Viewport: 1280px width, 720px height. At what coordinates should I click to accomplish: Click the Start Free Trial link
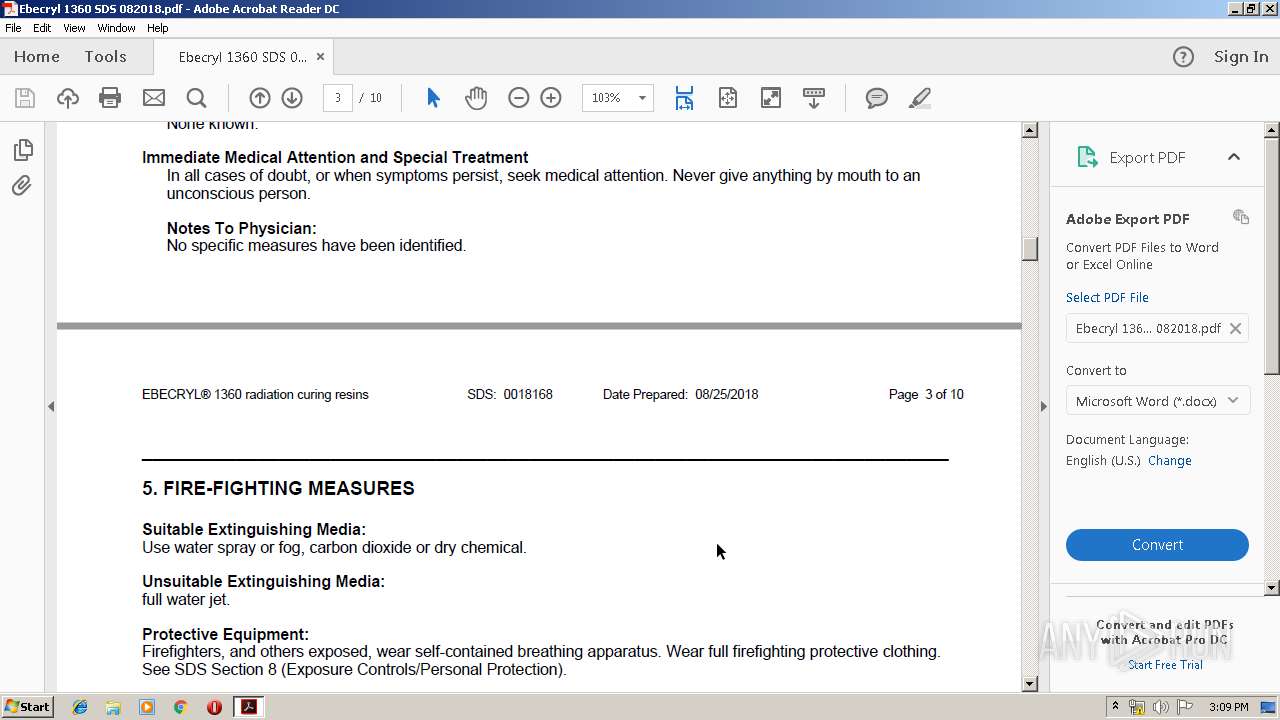pyautogui.click(x=1165, y=665)
